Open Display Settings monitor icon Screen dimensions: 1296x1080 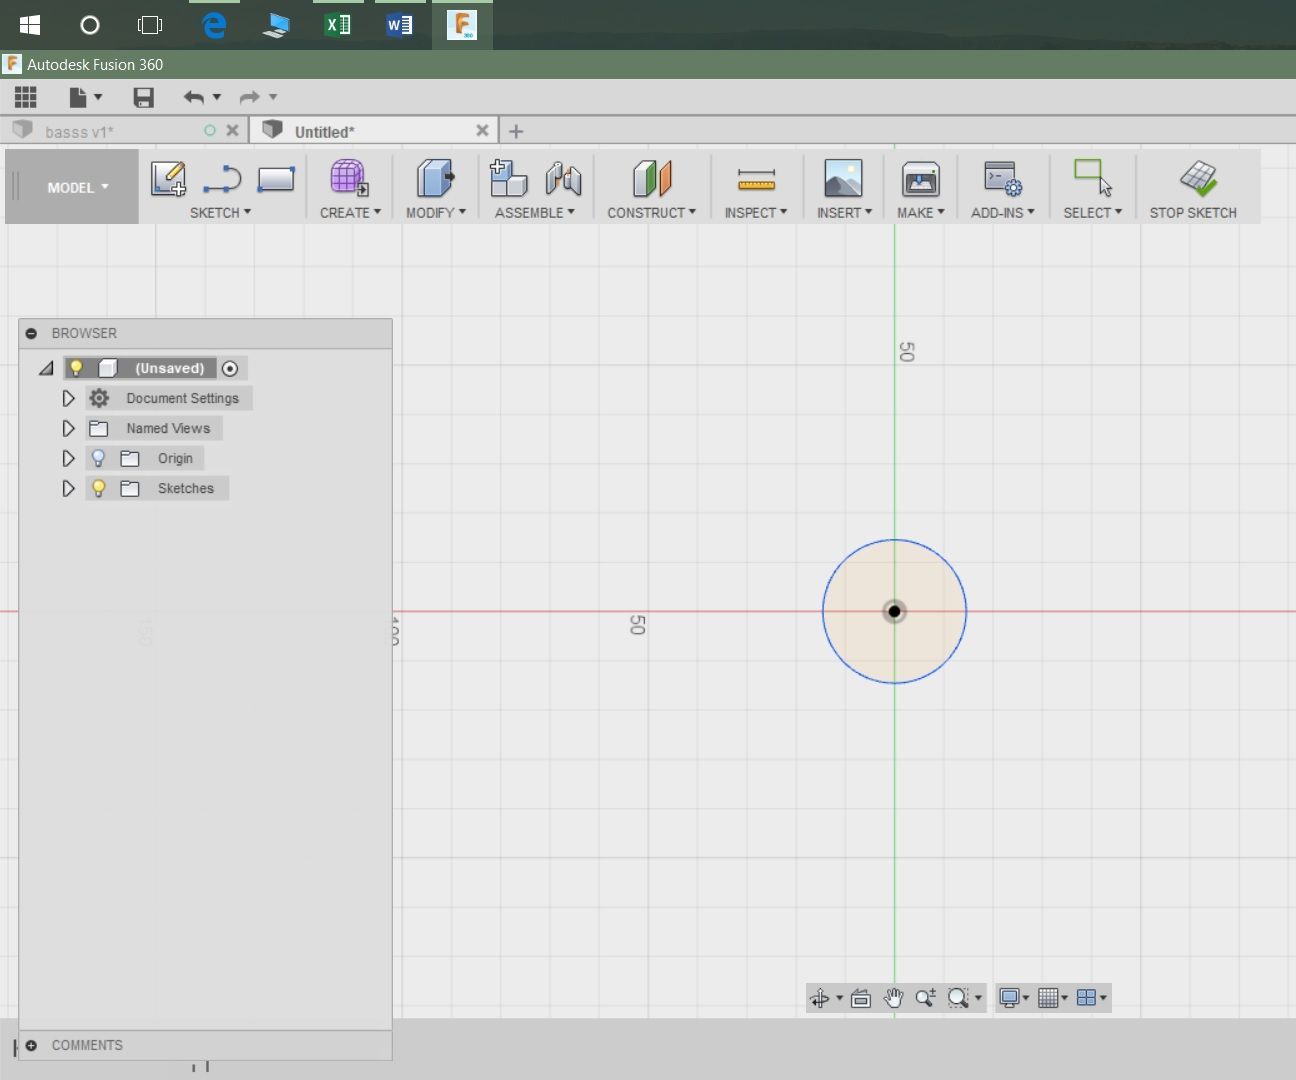pos(1010,998)
